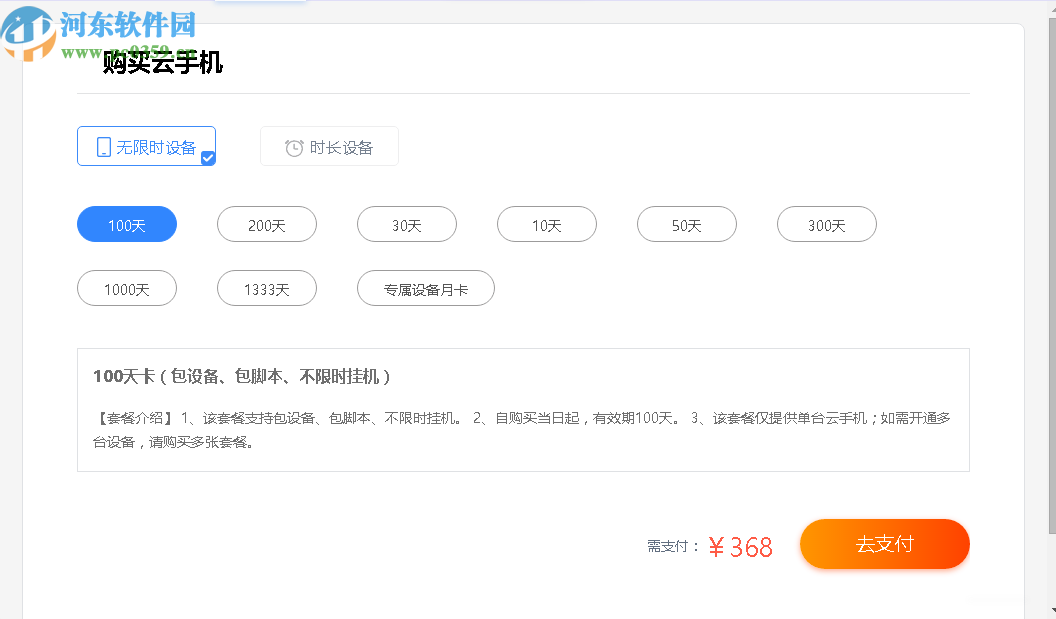
Task: Select the 专属设备月卡 package
Action: pyautogui.click(x=425, y=288)
